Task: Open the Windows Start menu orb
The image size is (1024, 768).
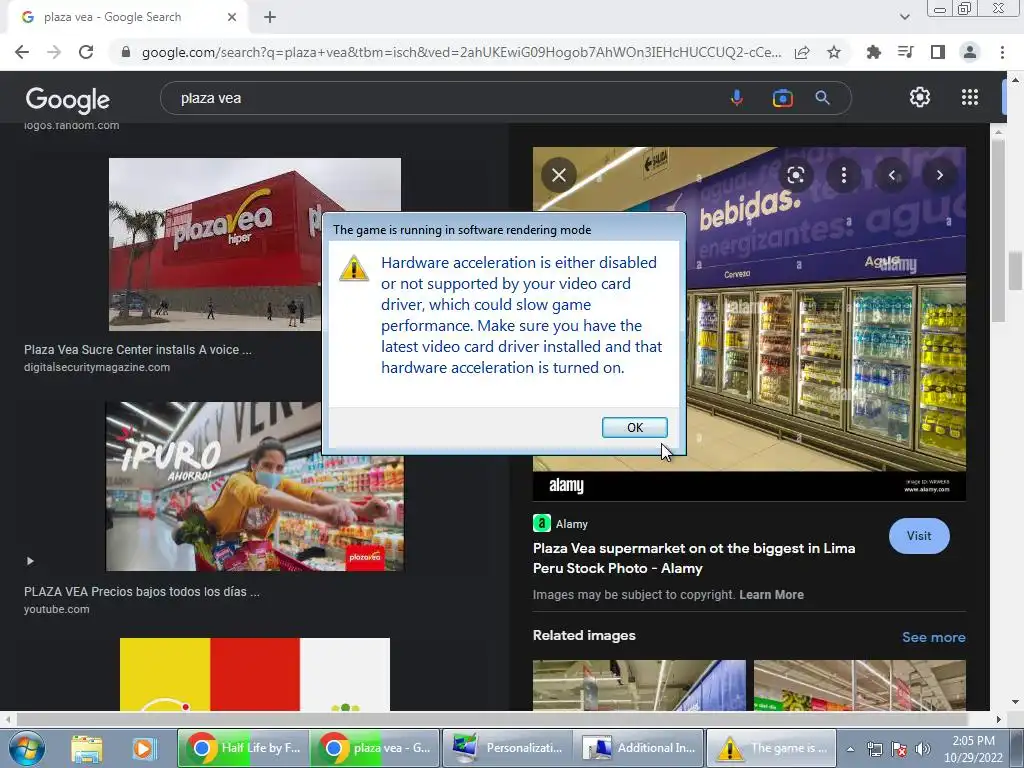Action: pyautogui.click(x=27, y=748)
